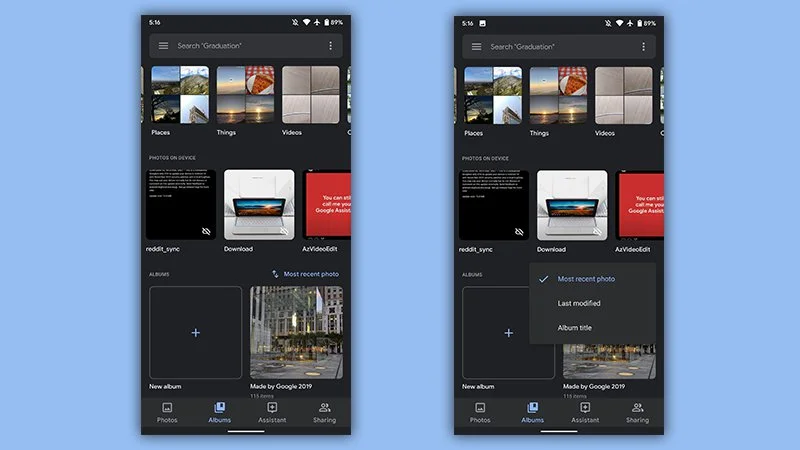Open hamburger menu on the left phone

click(x=163, y=46)
